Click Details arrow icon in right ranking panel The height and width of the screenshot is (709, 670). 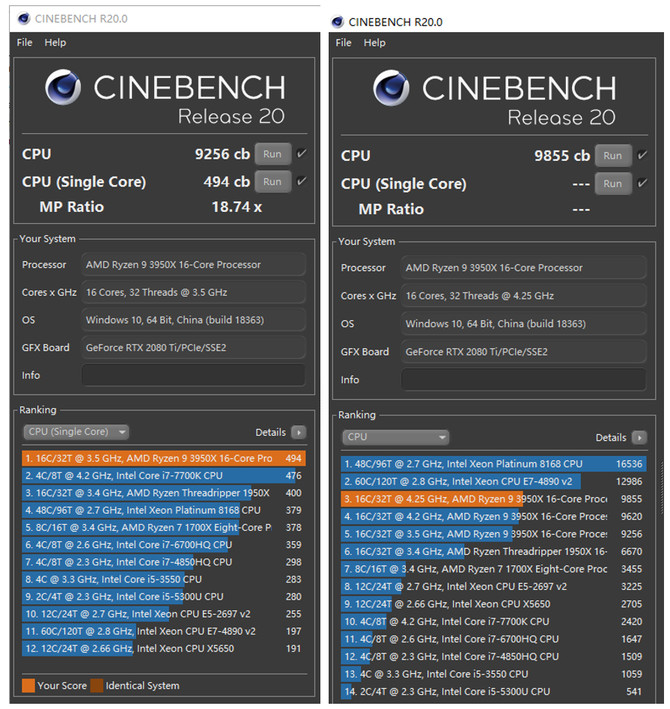[639, 437]
